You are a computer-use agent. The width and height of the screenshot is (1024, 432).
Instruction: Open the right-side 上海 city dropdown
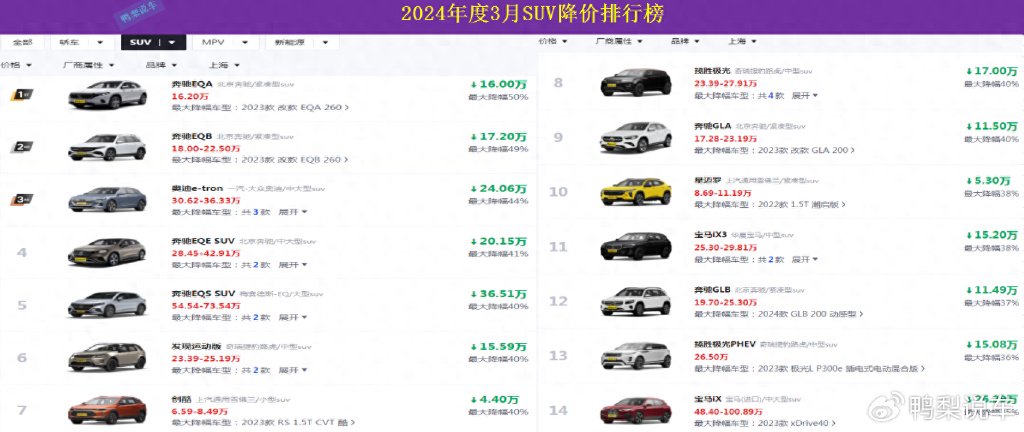click(x=743, y=41)
